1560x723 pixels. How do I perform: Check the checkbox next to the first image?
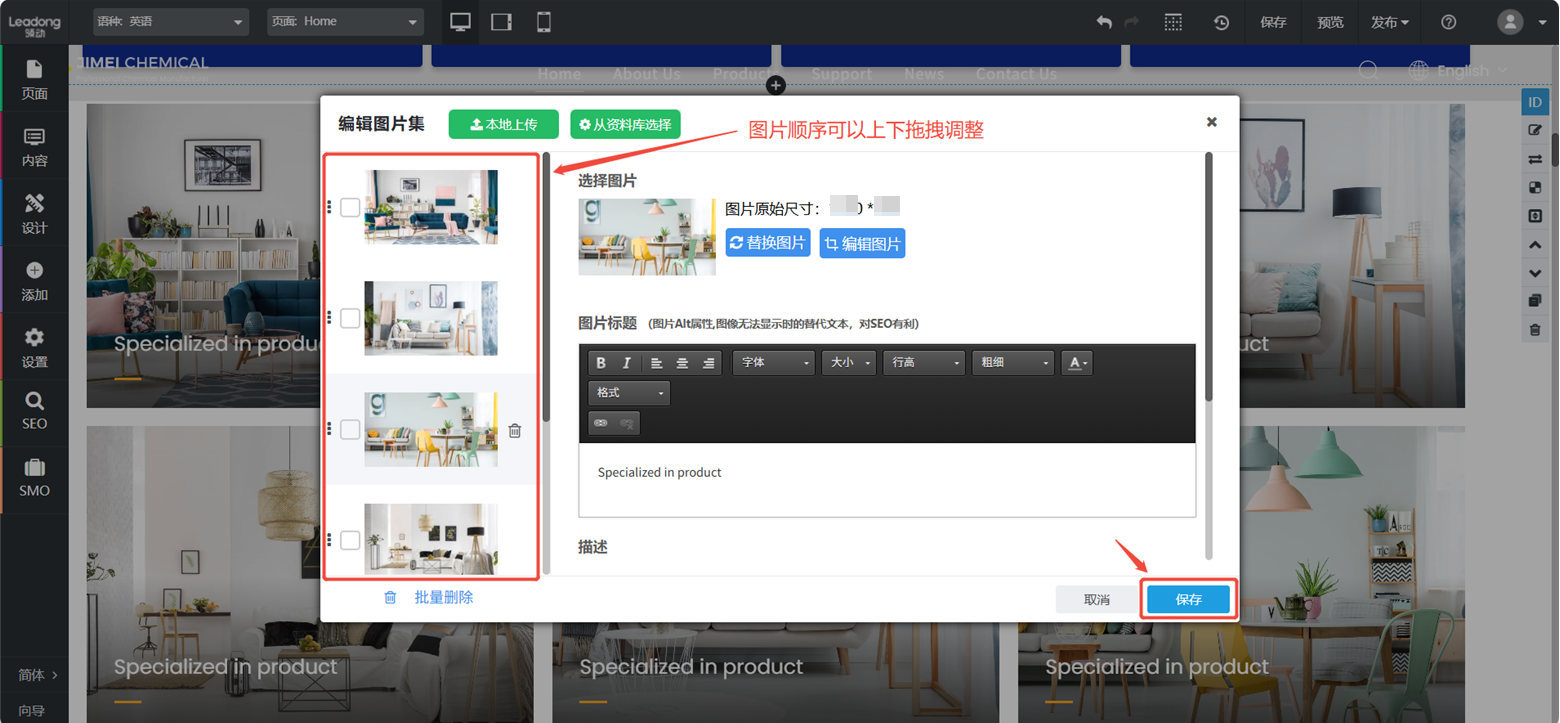[350, 207]
